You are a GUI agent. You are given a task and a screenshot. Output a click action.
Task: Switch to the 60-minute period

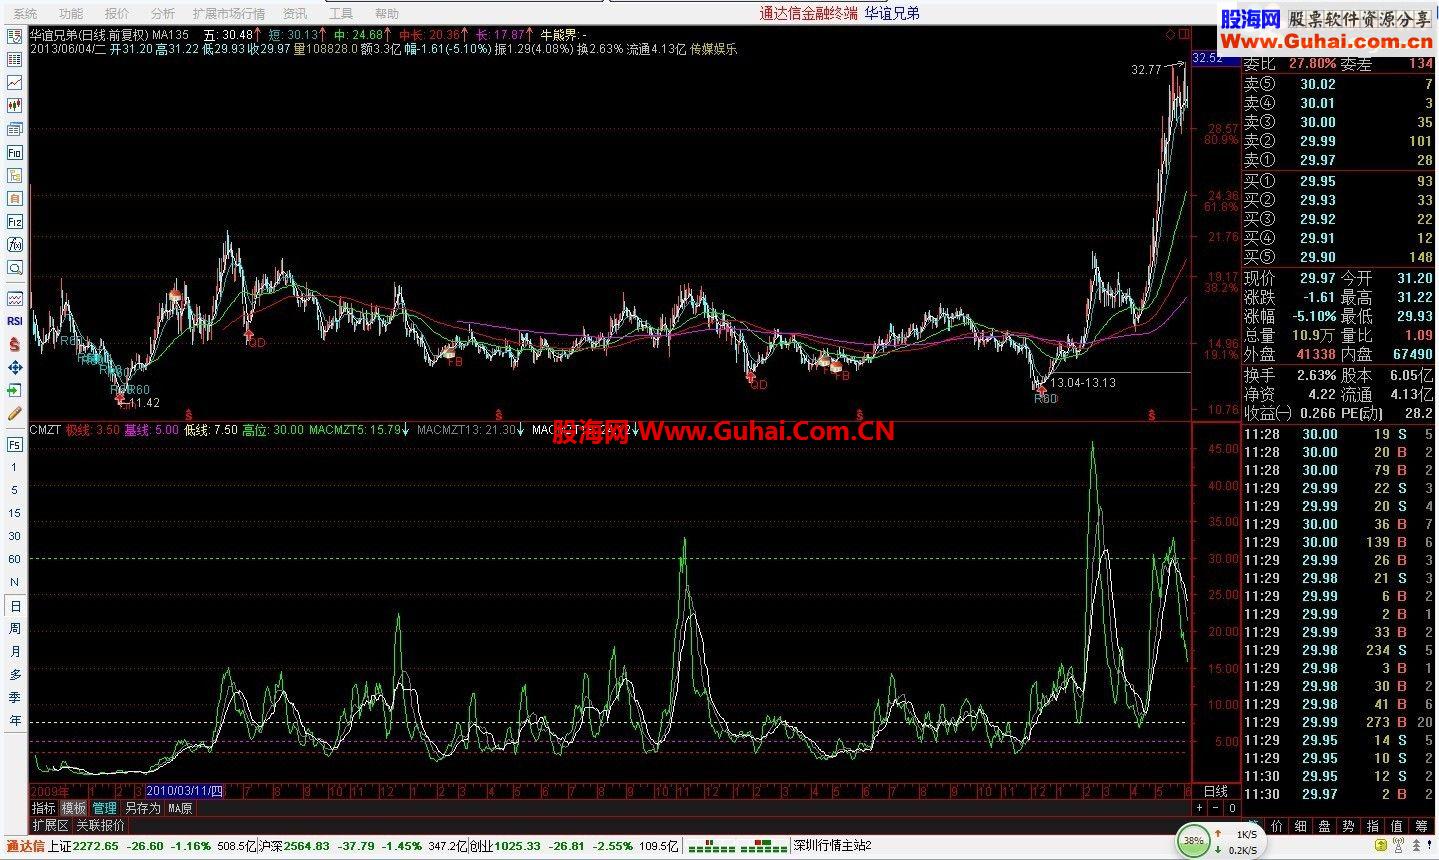[15, 559]
